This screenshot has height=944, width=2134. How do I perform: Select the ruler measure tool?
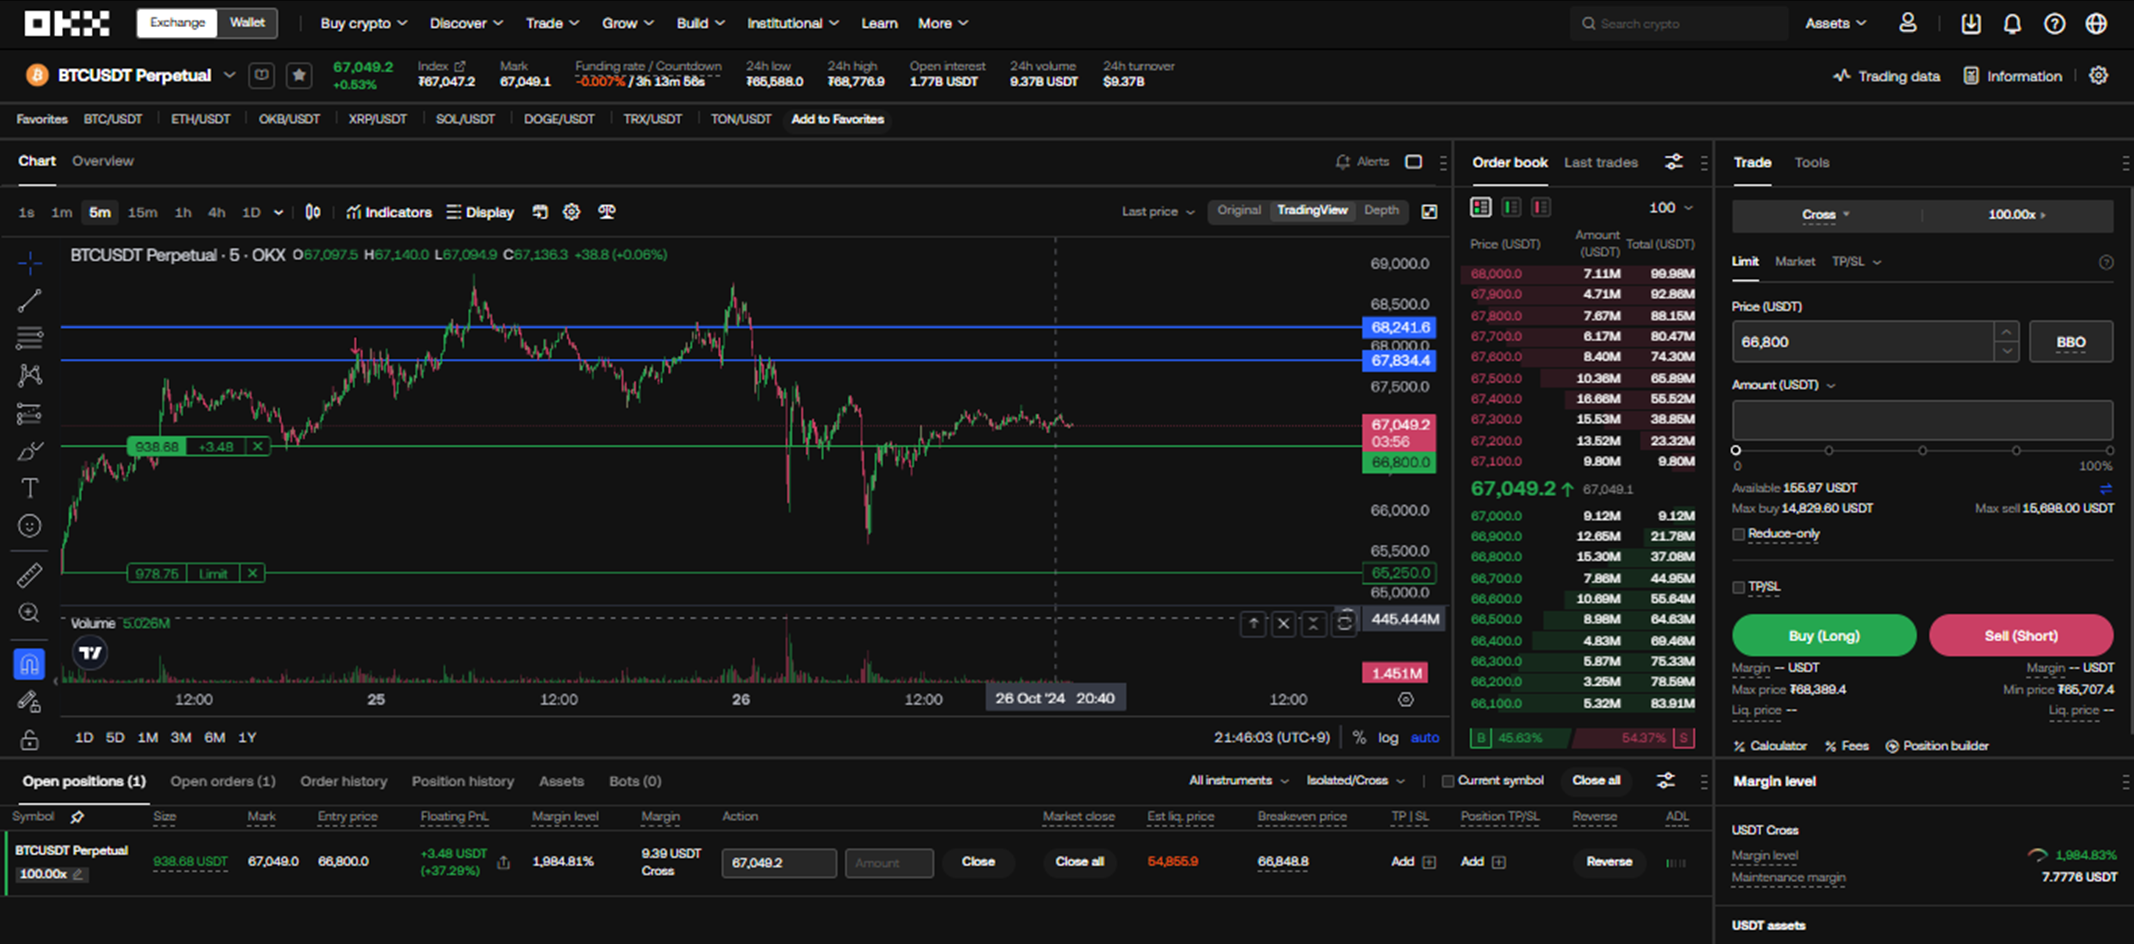click(x=29, y=575)
